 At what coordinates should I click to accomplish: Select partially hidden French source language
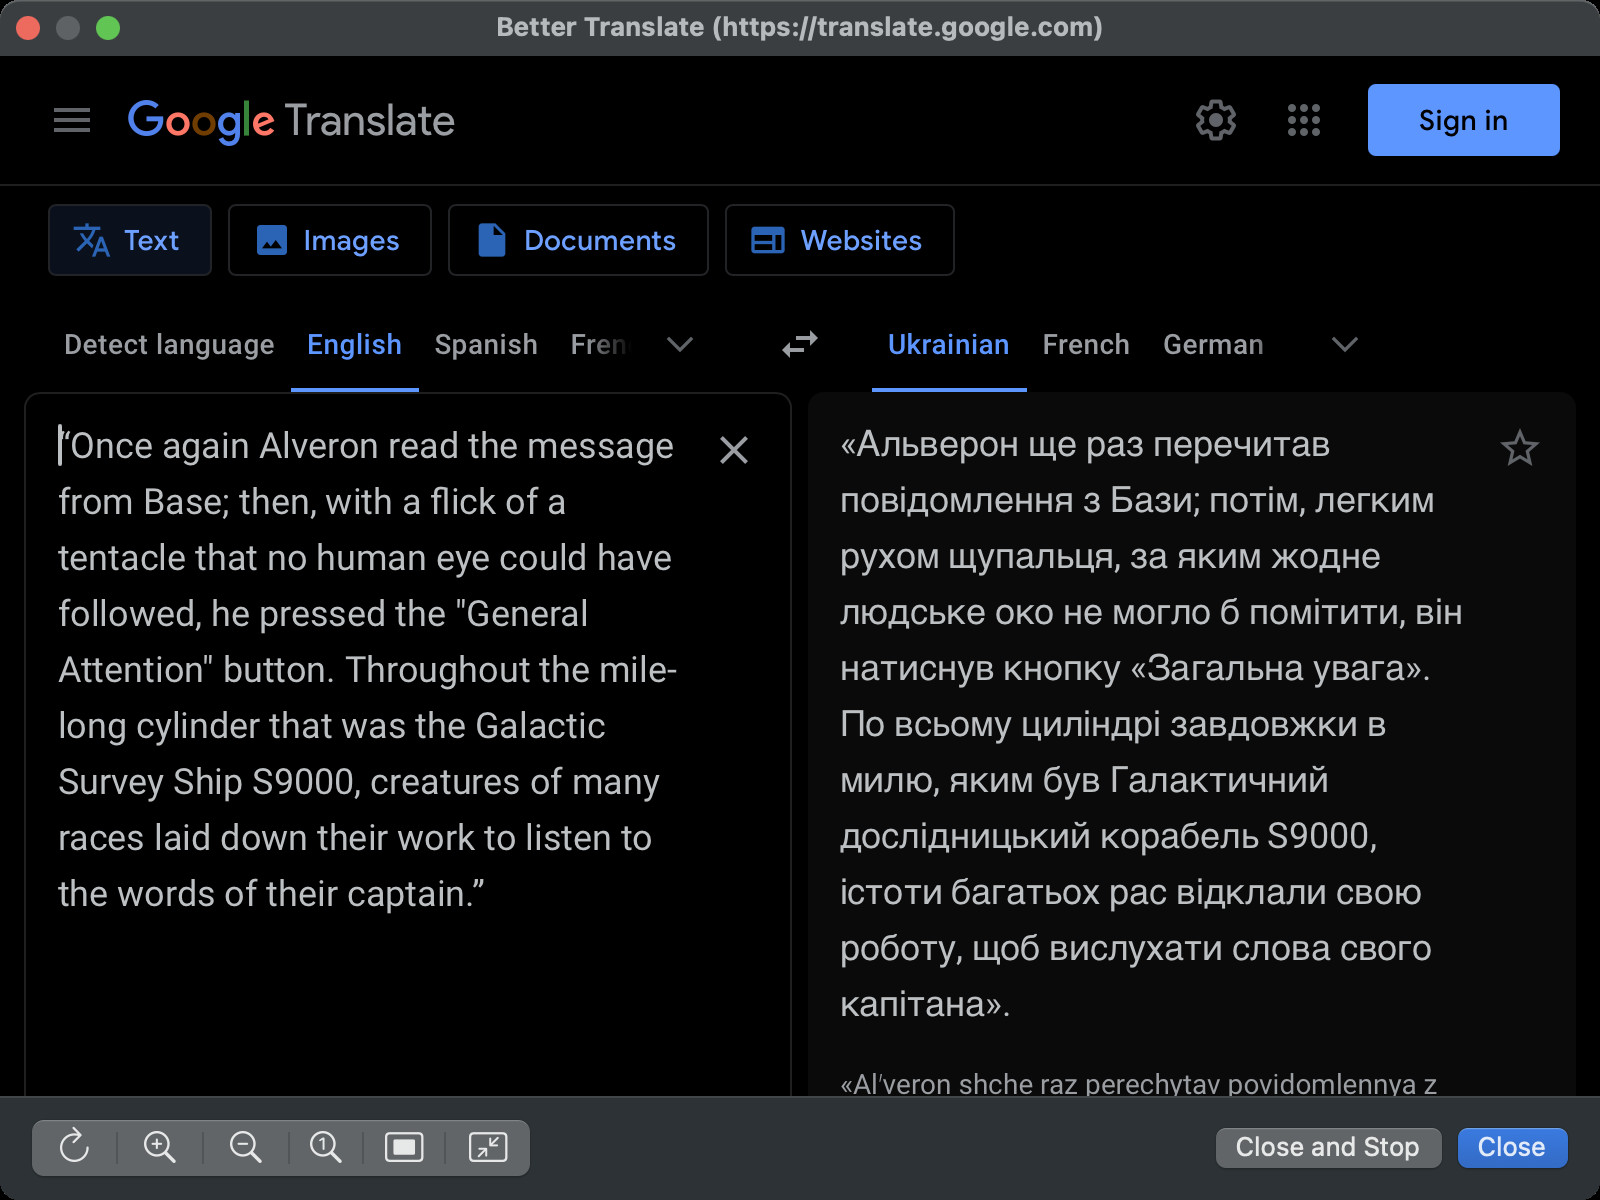click(598, 345)
